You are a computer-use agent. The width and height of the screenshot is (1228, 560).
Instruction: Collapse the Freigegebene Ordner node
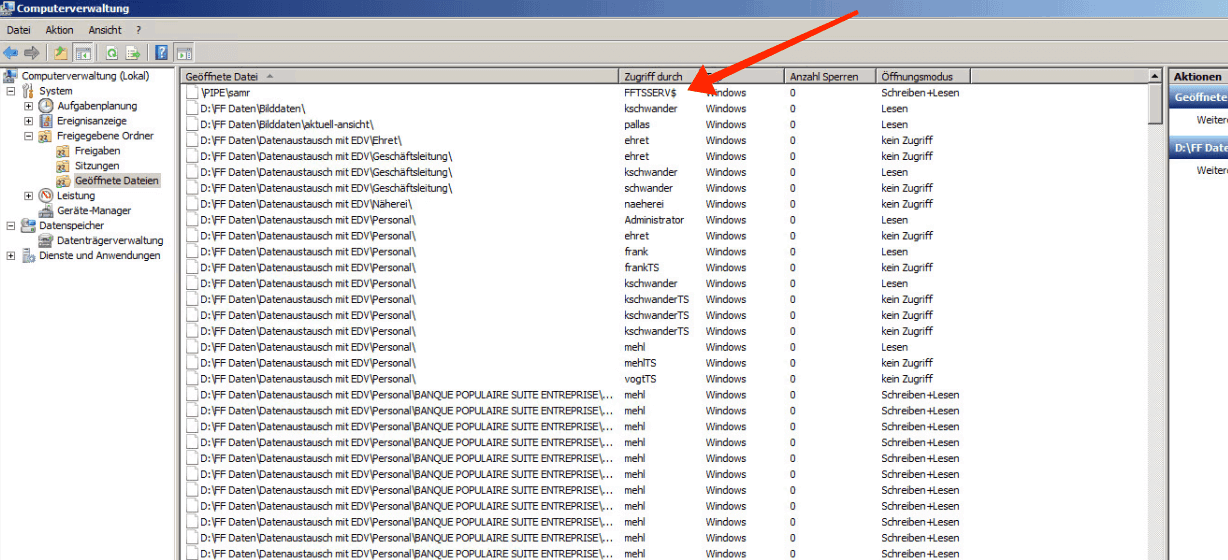28,136
